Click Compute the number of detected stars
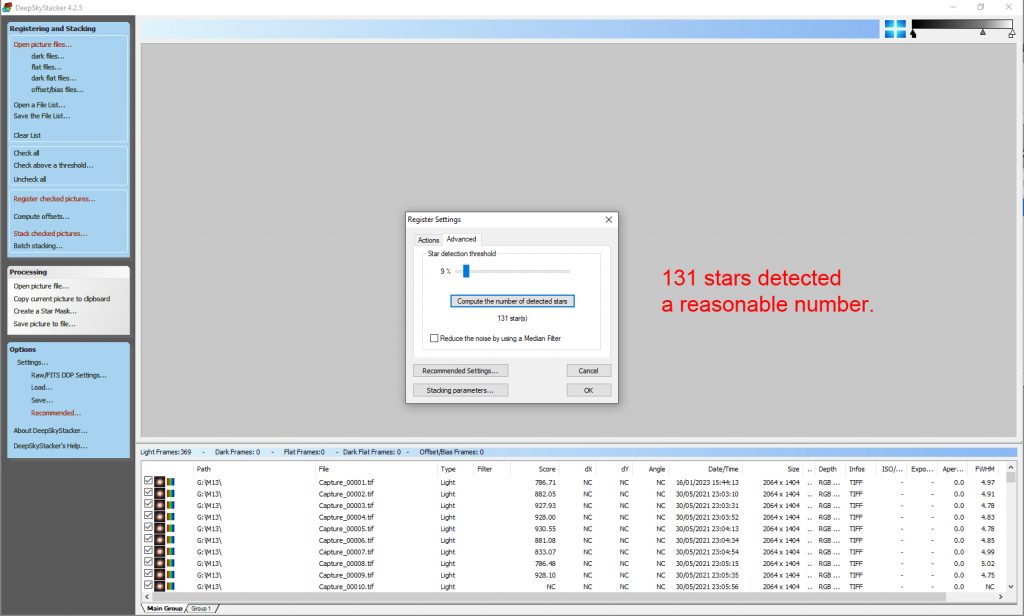Image resolution: width=1024 pixels, height=616 pixels. pyautogui.click(x=512, y=301)
